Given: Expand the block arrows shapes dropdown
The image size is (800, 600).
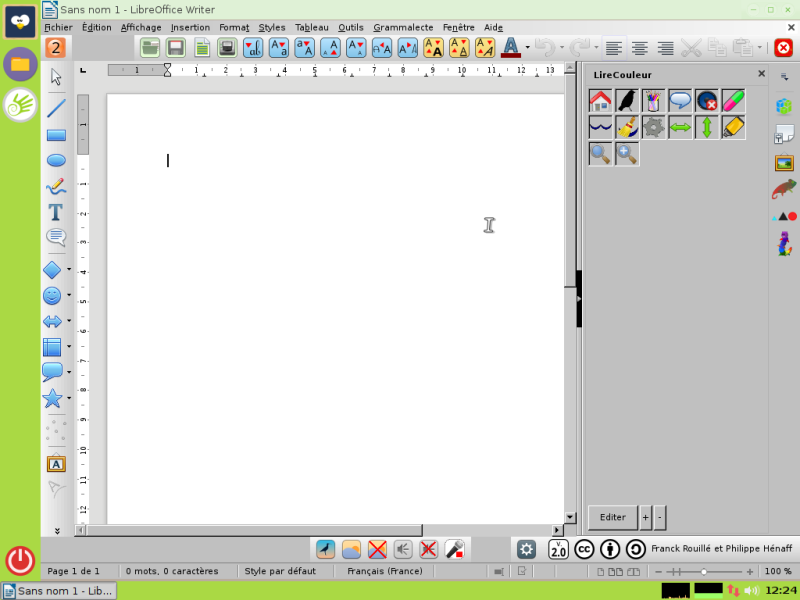Looking at the screenshot, I should tap(69, 321).
